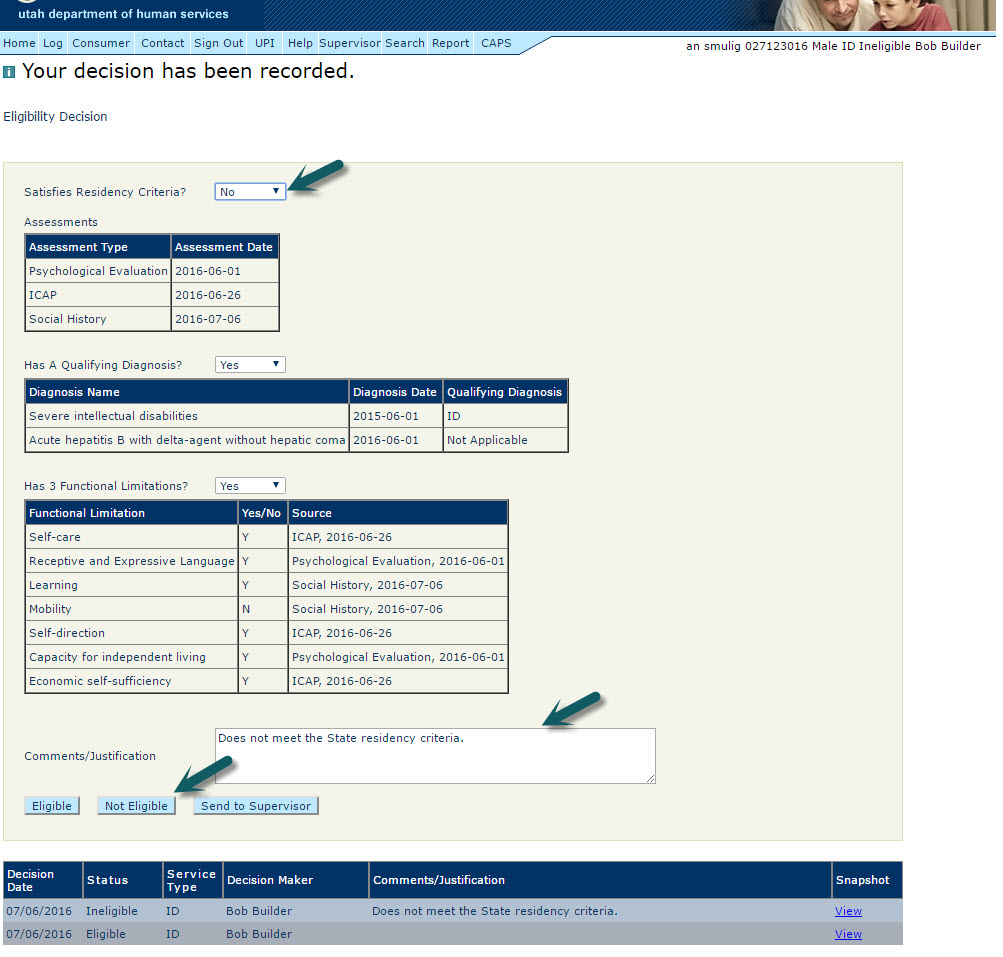
Task: Open the Has 3 Functional Limitations dropdown
Action: 250,486
